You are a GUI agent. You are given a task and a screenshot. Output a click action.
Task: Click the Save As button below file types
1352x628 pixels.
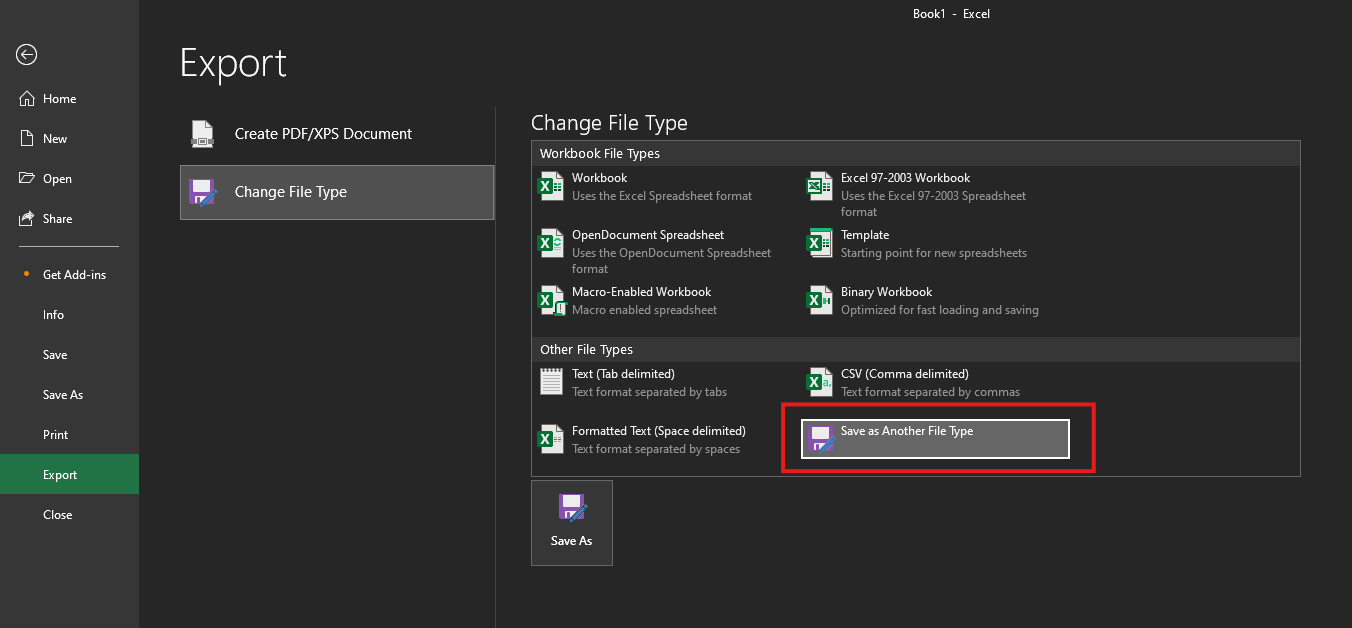tap(571, 522)
